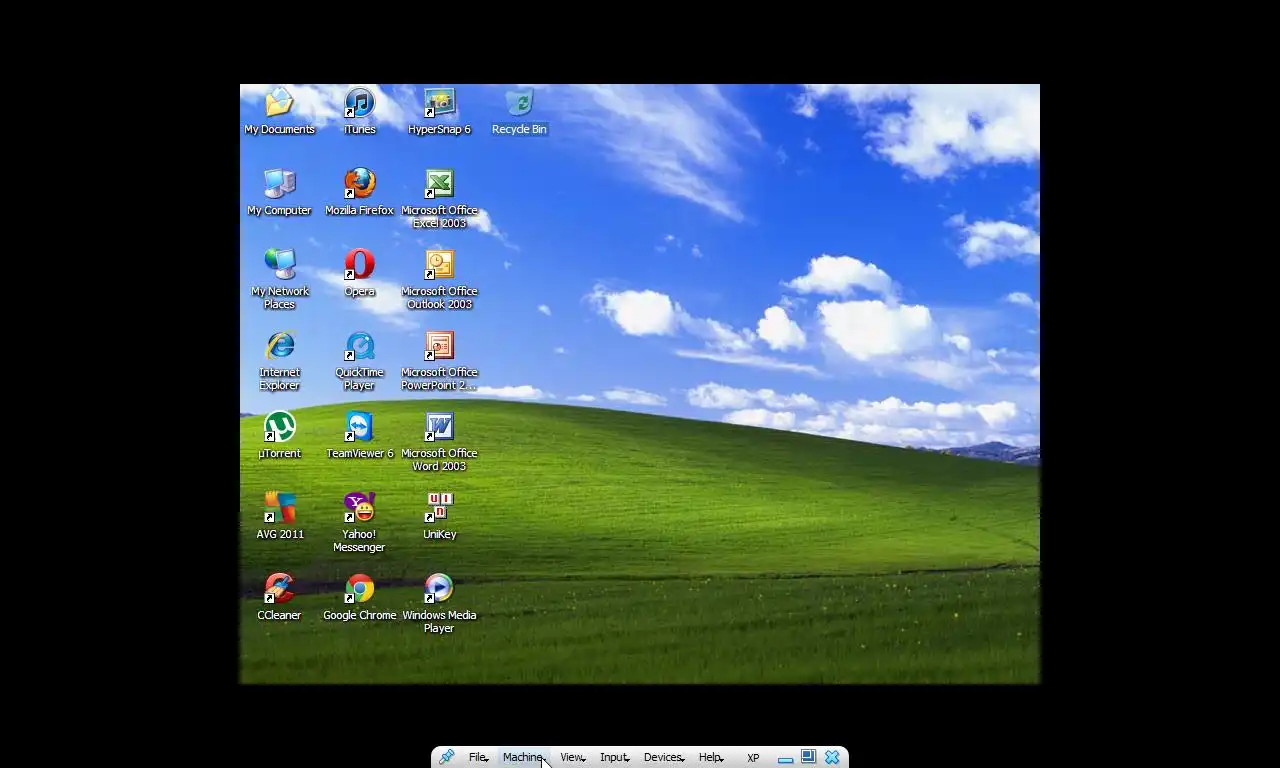Select the Google Chrome shortcut
Image resolution: width=1280 pixels, height=768 pixels.
359,597
